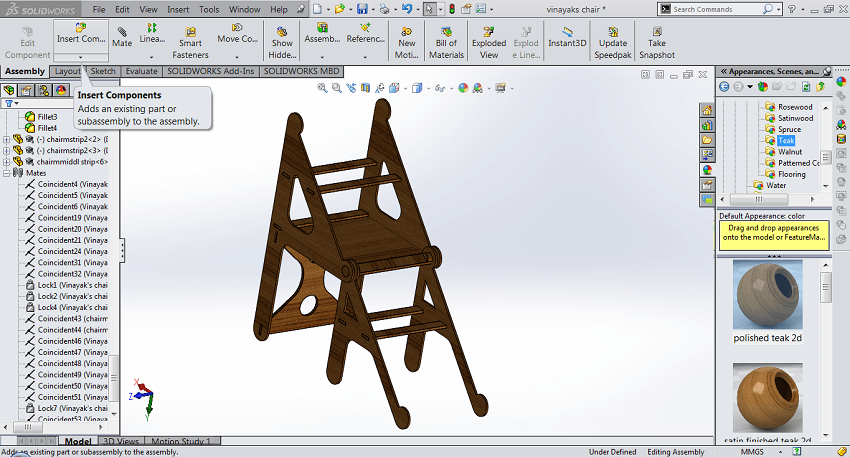This screenshot has height=457, width=850.
Task: Click the Zoom to Fit icon
Action: pyautogui.click(x=322, y=88)
